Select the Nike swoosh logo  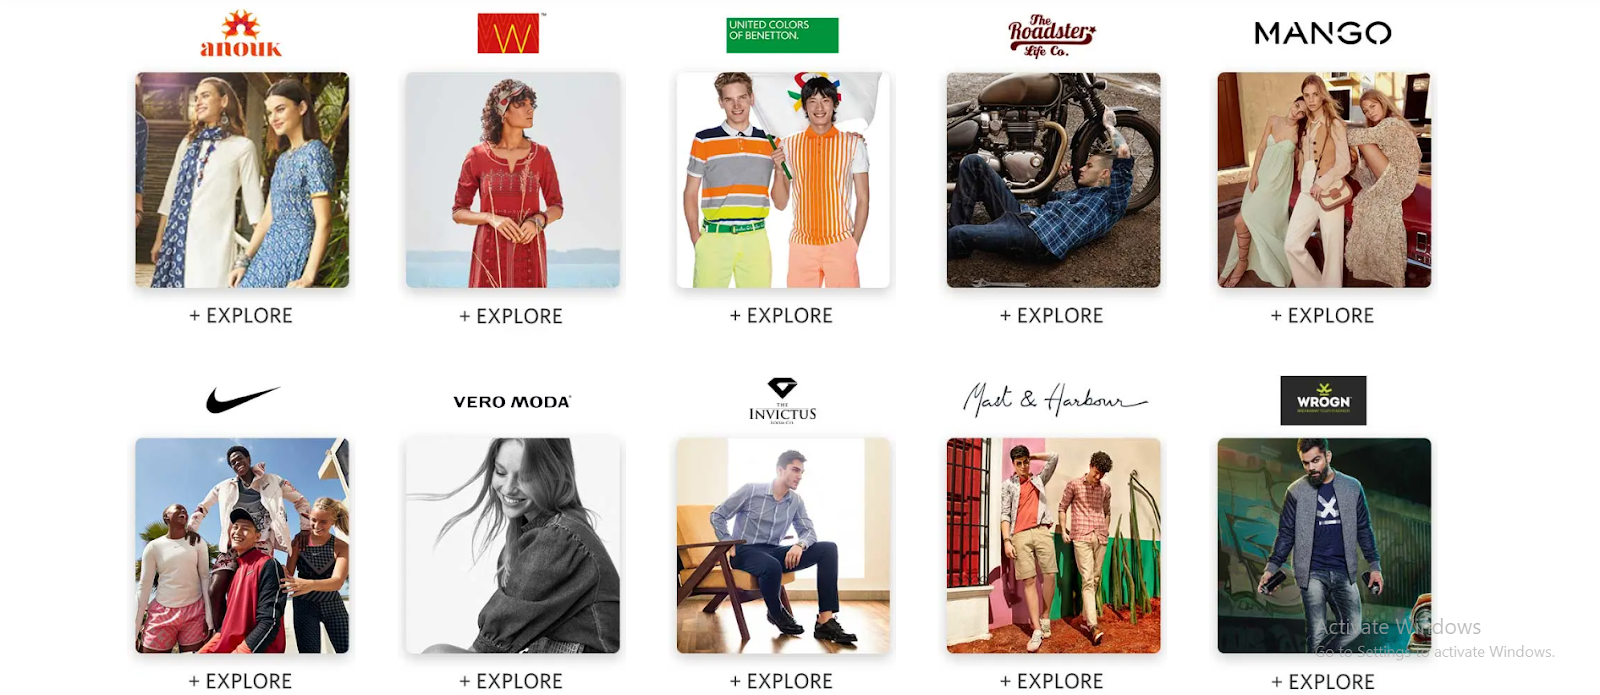[x=242, y=400]
